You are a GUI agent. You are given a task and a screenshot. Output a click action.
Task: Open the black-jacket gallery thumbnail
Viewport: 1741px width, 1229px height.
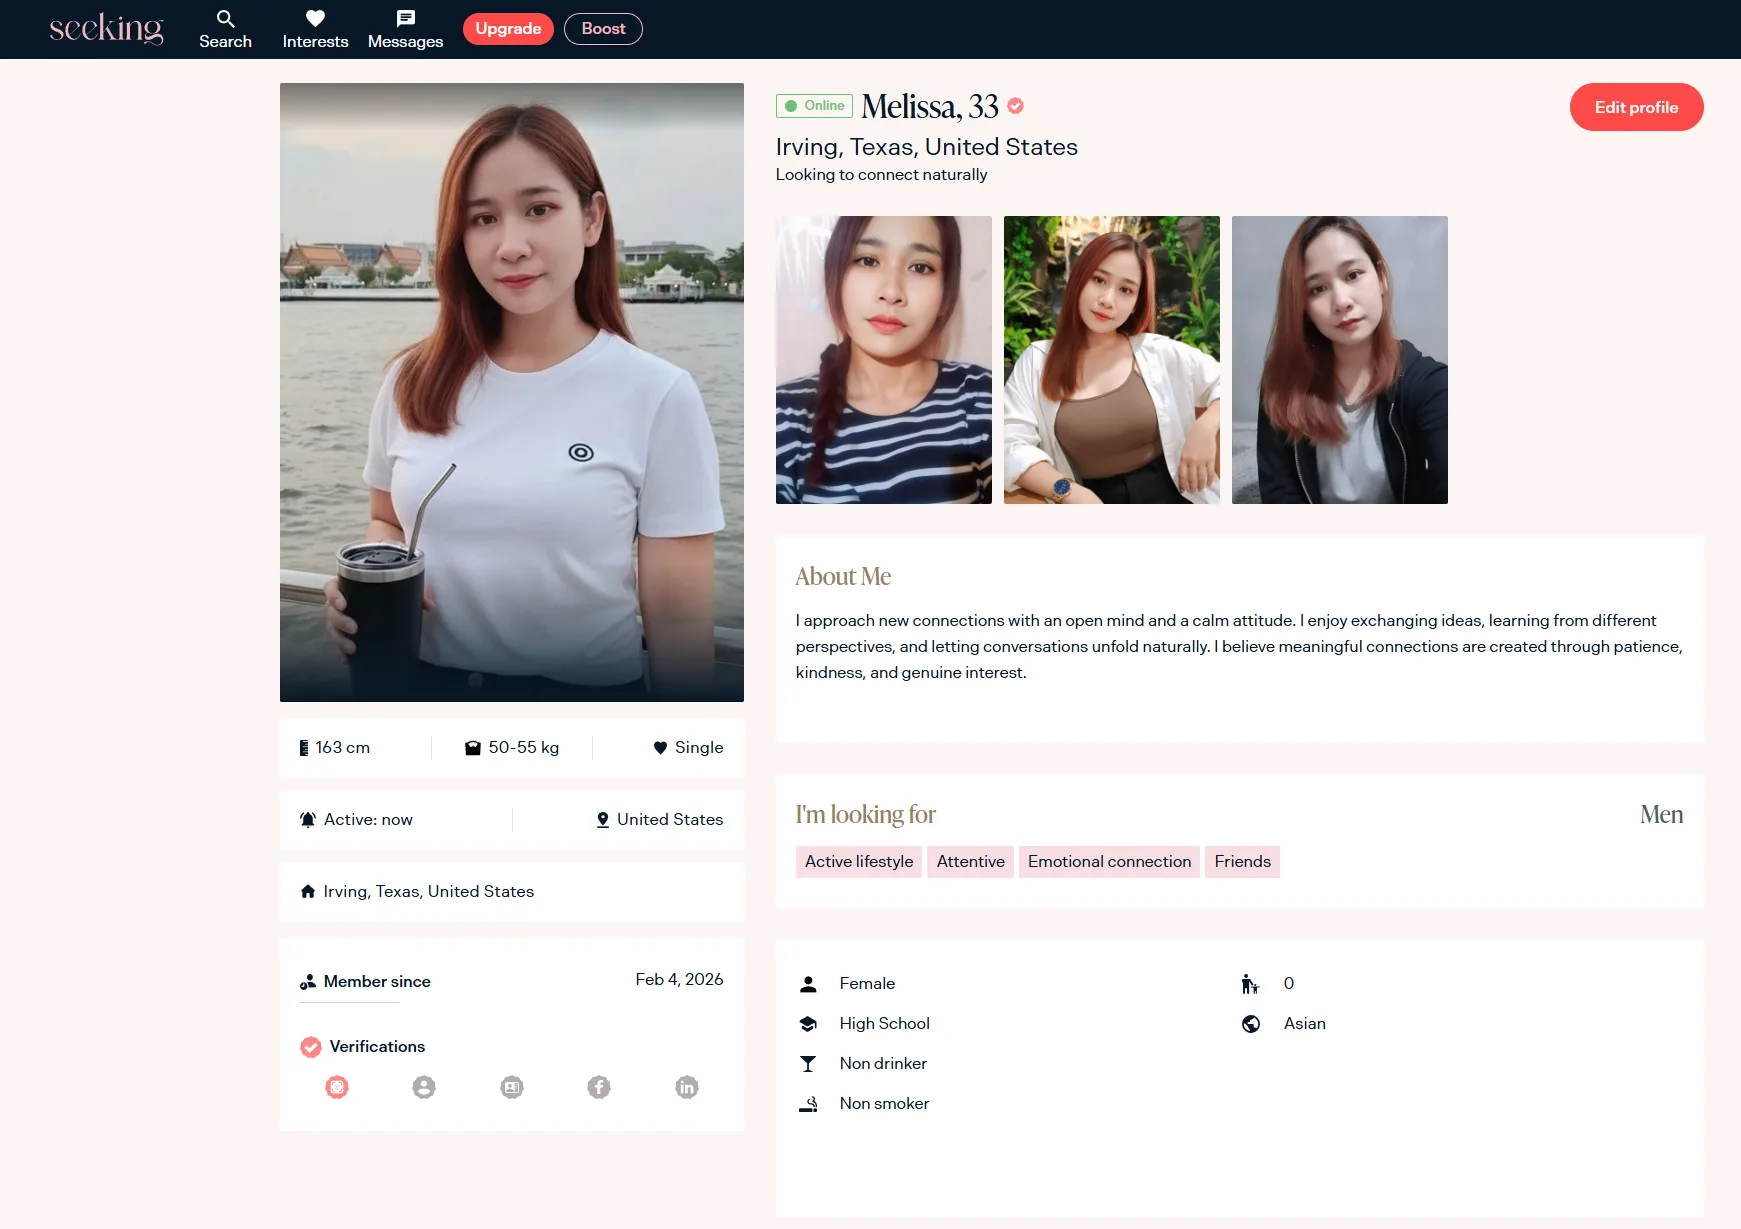pos(1340,360)
